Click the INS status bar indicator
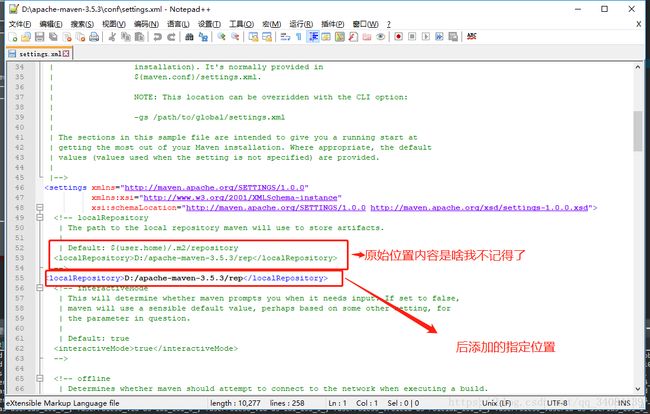 point(624,403)
